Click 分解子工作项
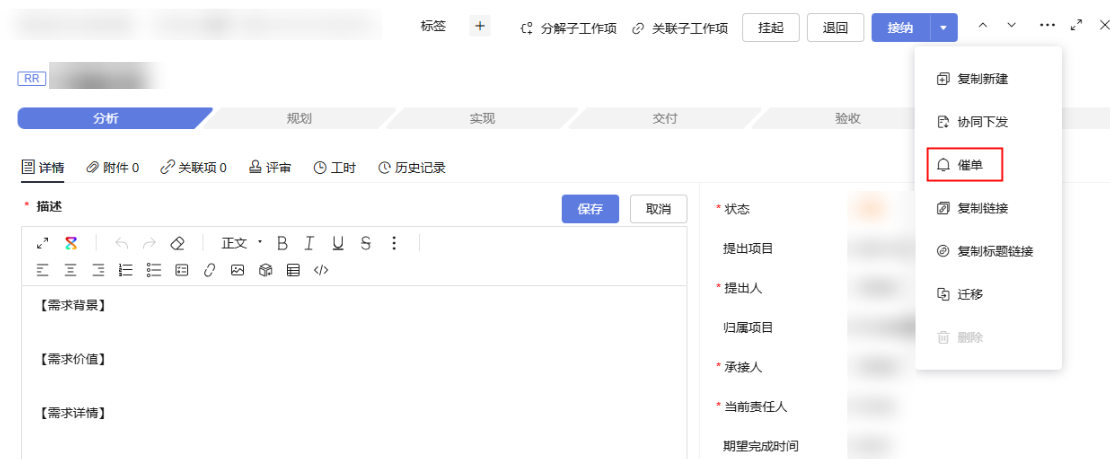 point(568,28)
